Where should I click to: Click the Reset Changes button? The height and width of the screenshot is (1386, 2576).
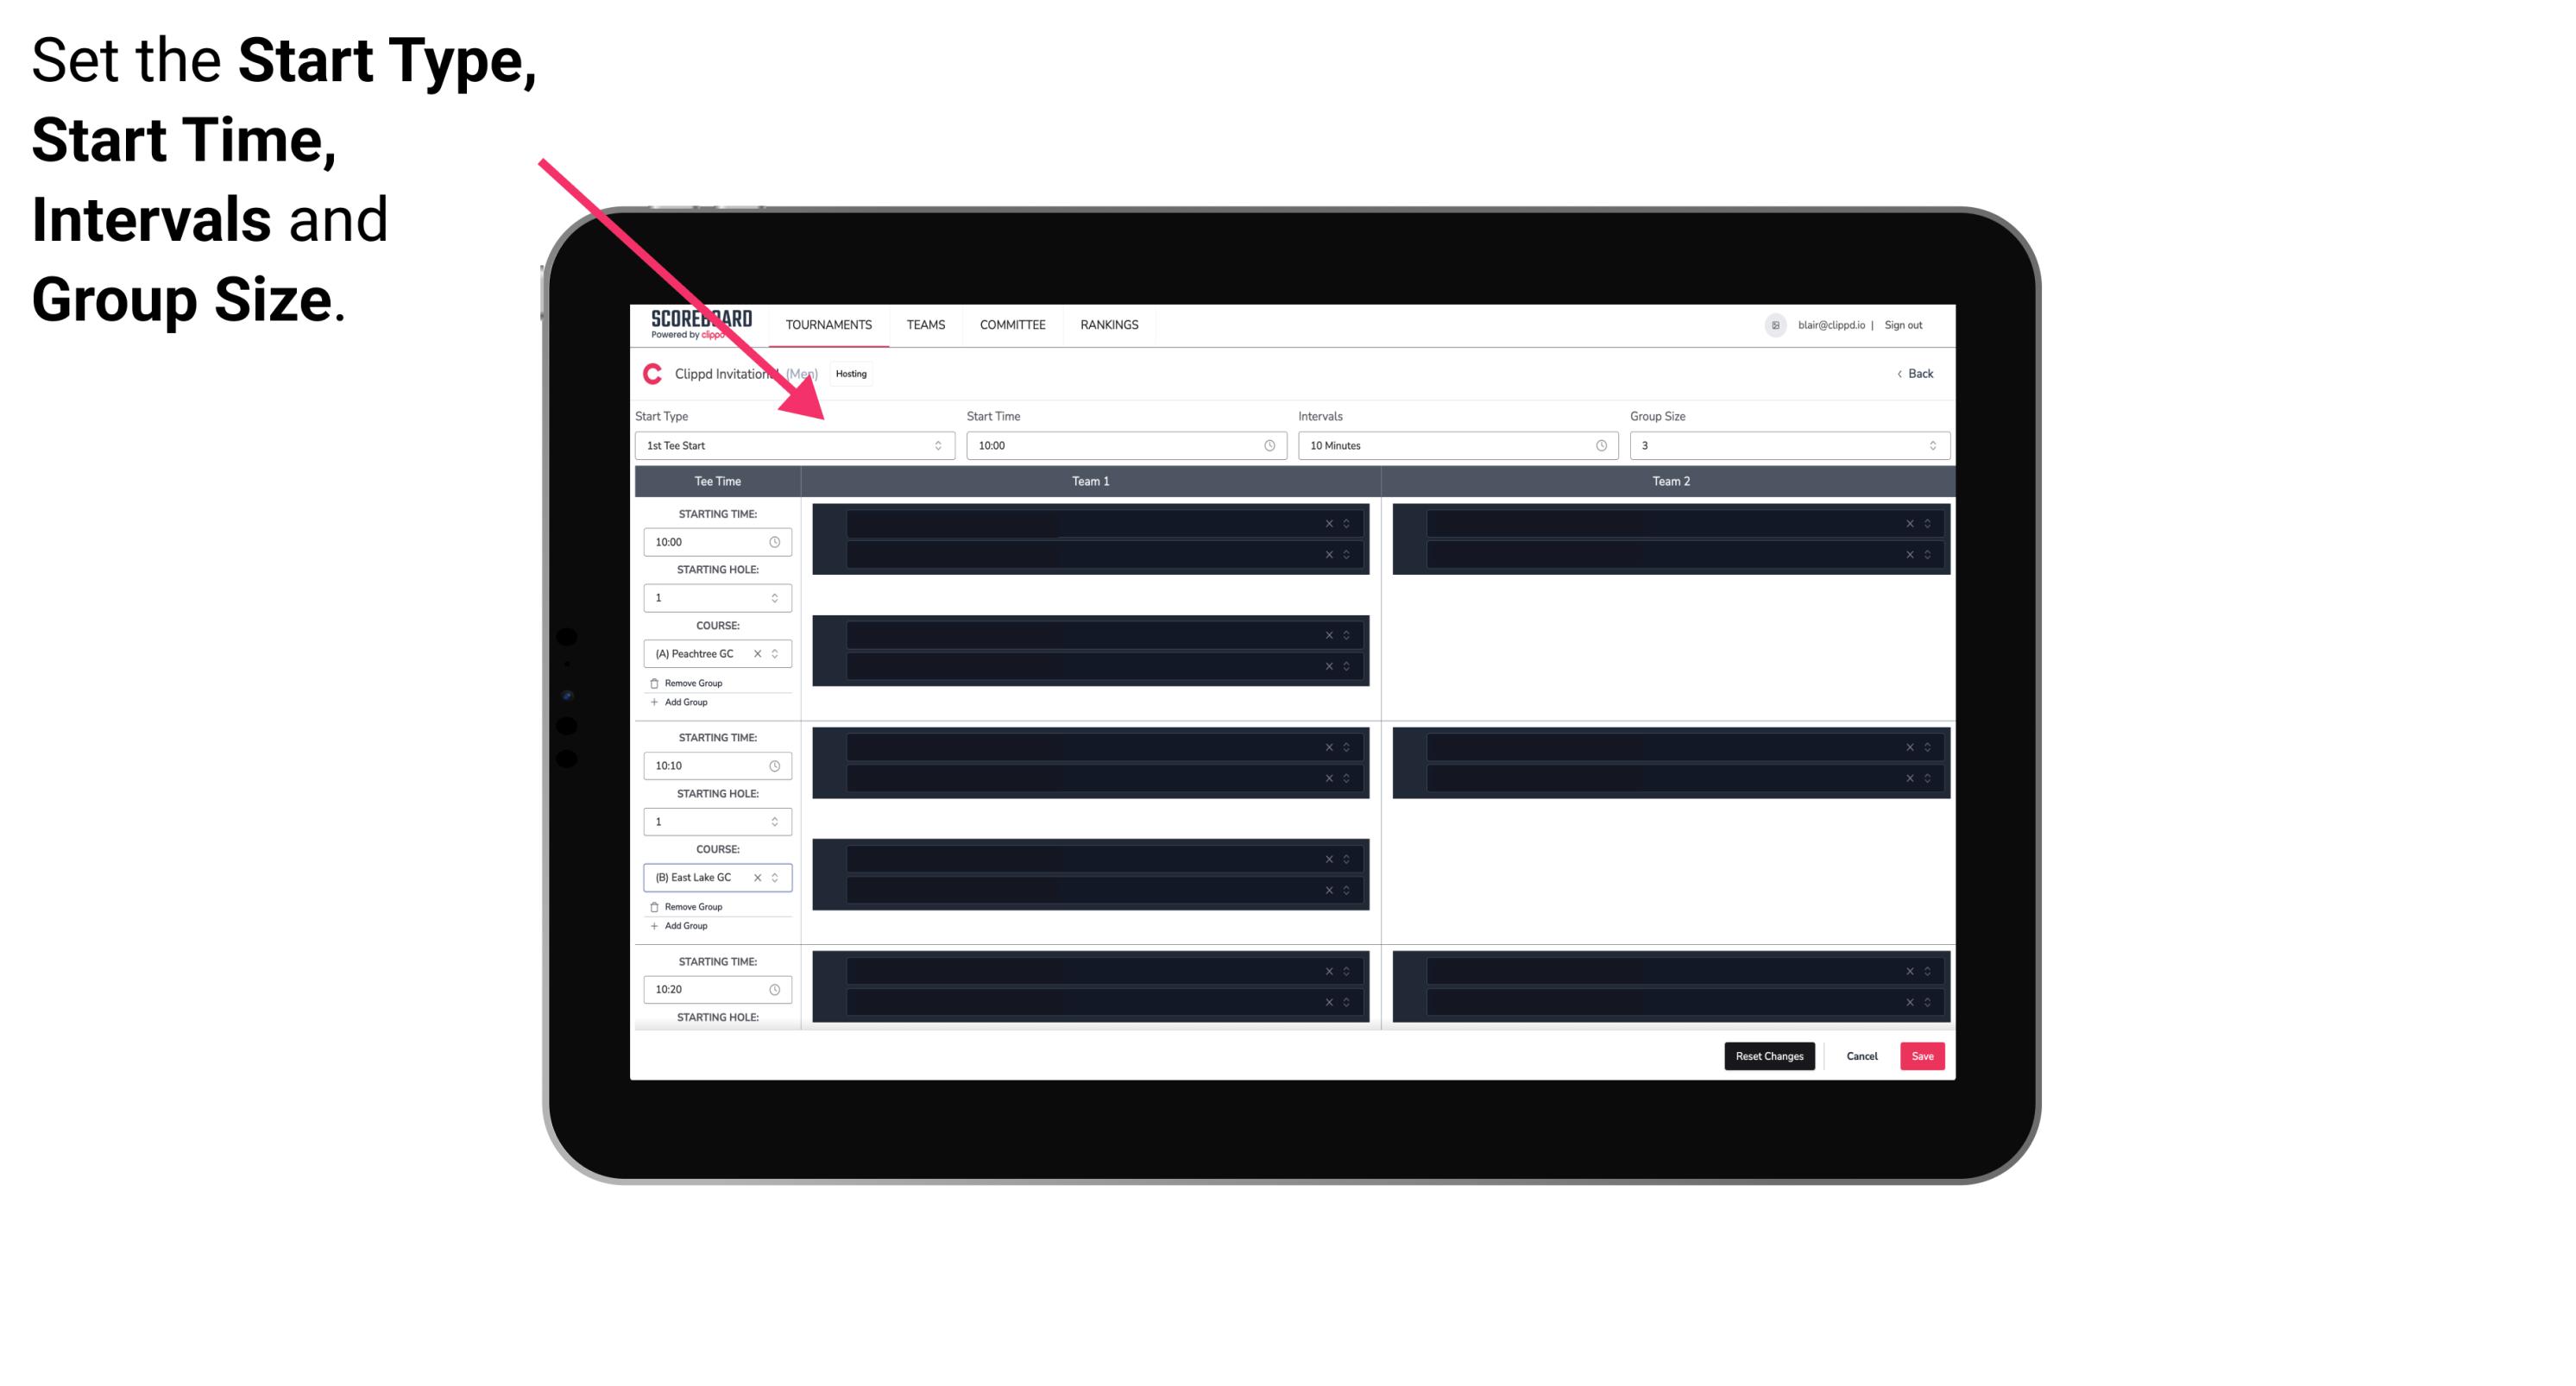(1769, 1055)
